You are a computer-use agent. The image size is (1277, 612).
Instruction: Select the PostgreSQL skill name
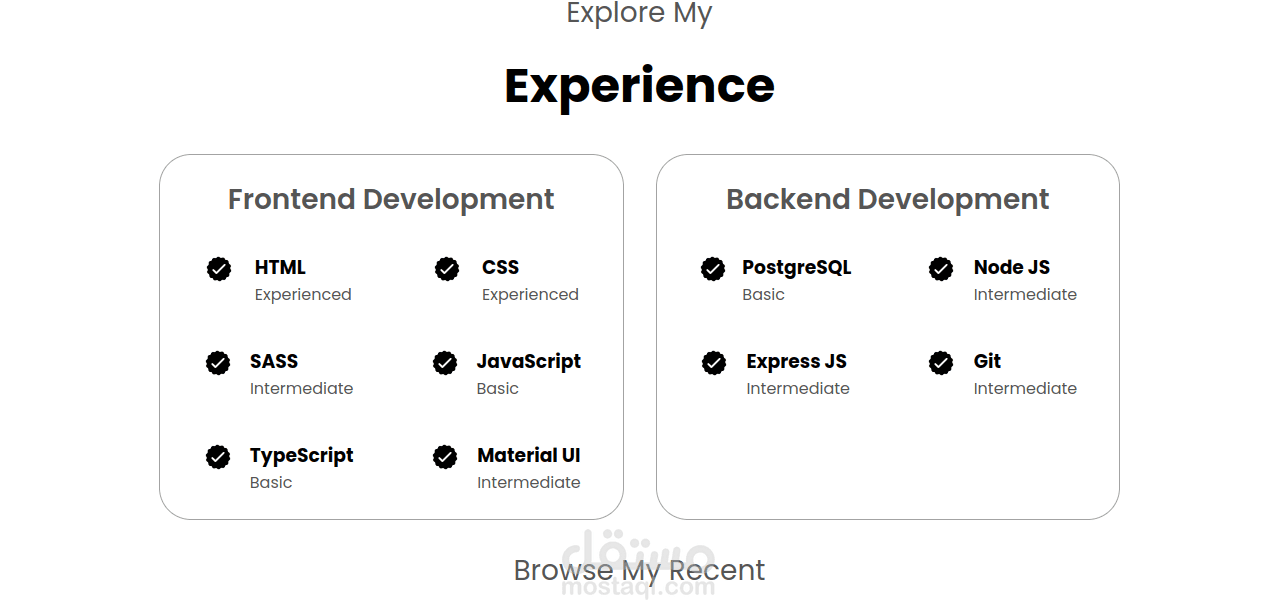[x=796, y=267]
